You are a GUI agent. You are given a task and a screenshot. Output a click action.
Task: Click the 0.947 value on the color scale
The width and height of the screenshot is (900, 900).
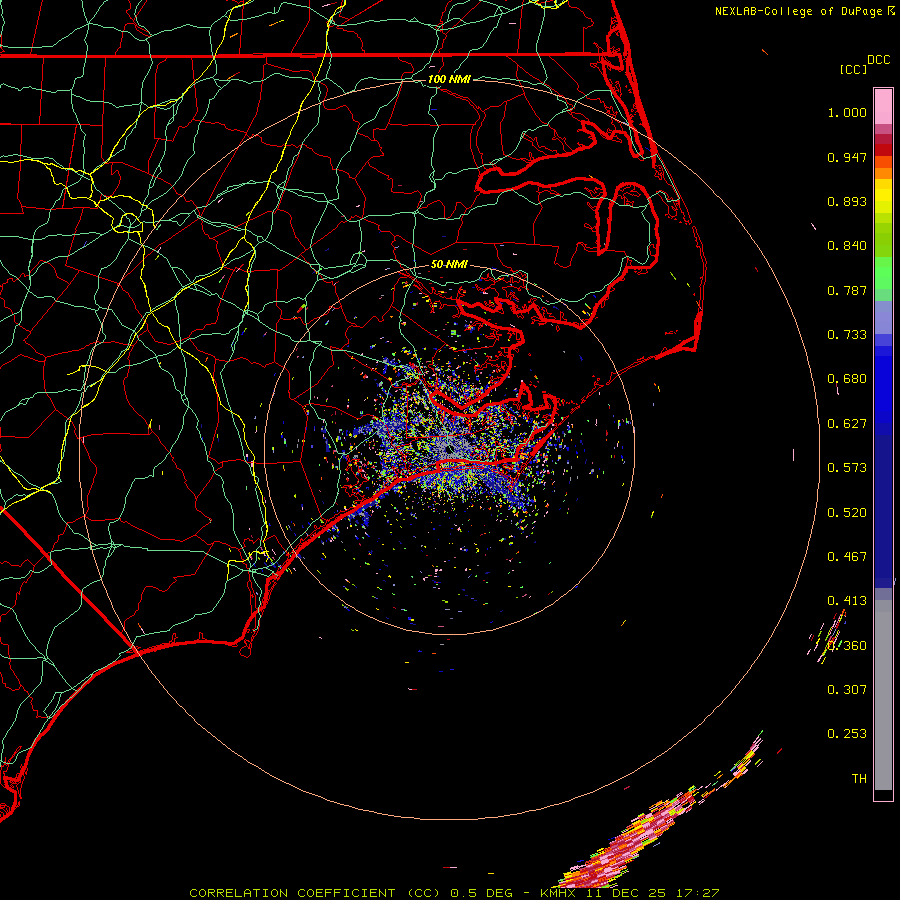click(x=847, y=157)
